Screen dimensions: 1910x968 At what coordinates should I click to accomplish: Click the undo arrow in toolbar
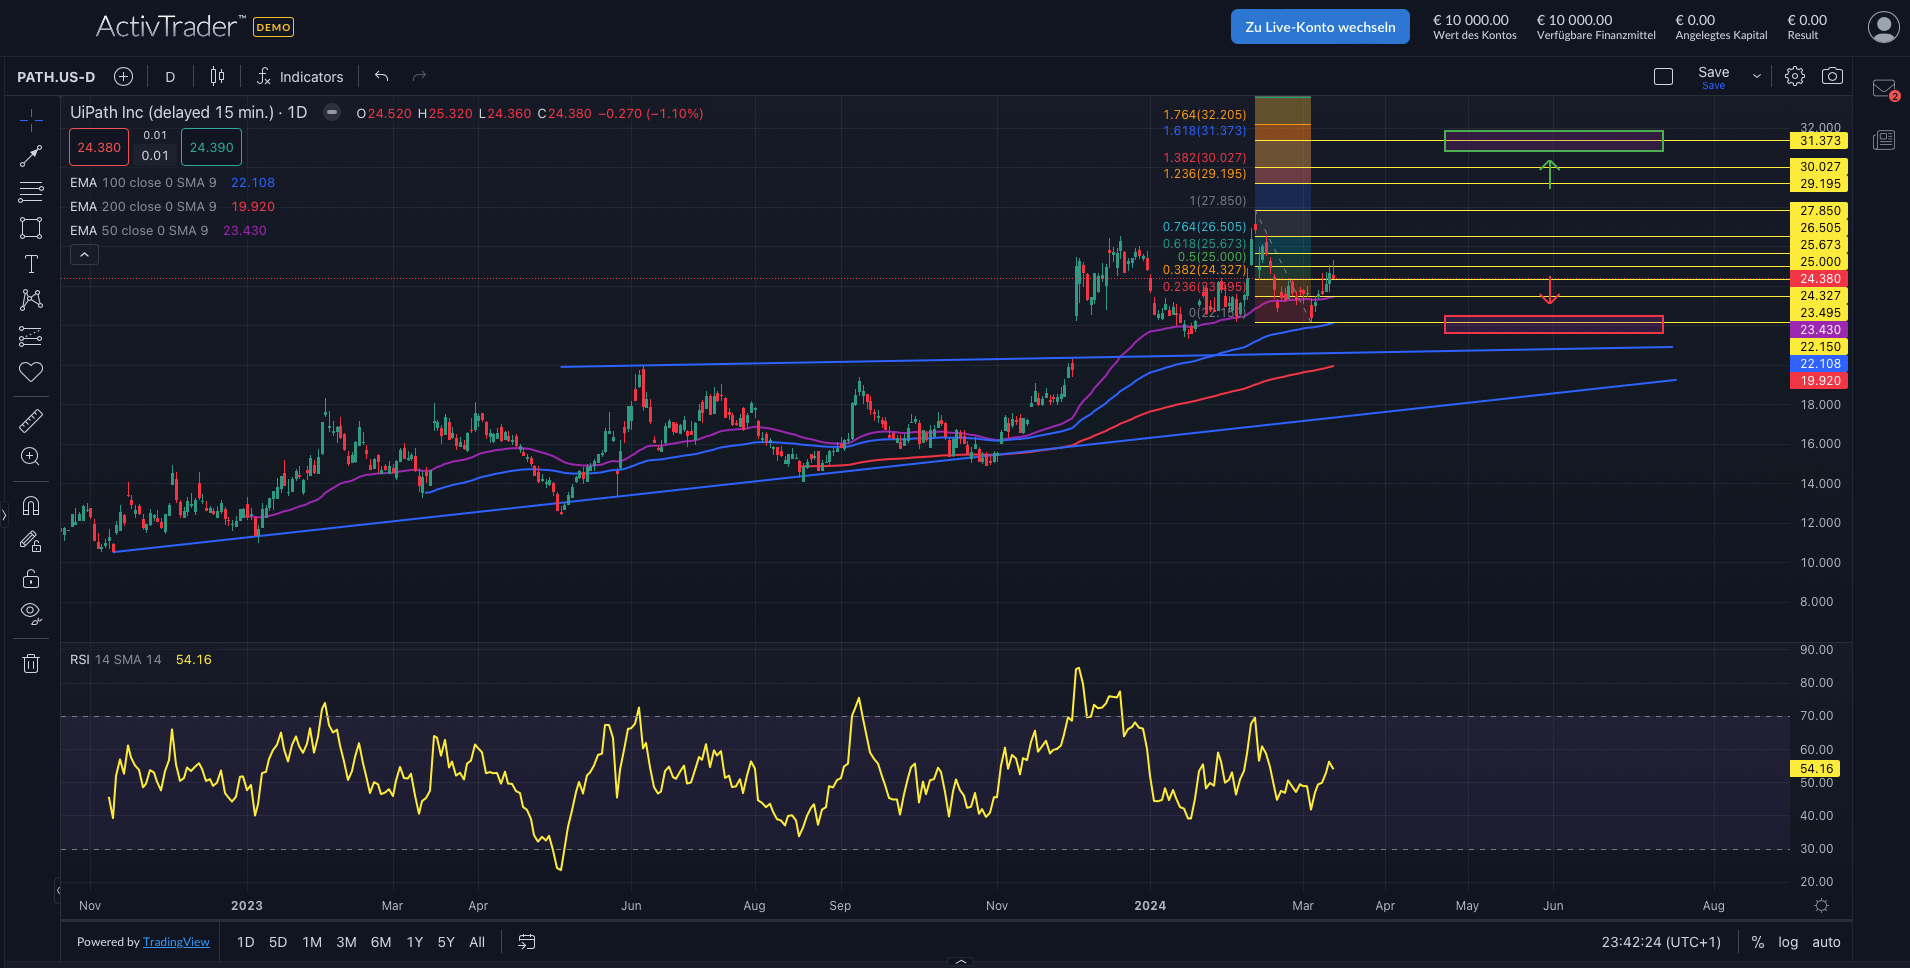pos(381,76)
